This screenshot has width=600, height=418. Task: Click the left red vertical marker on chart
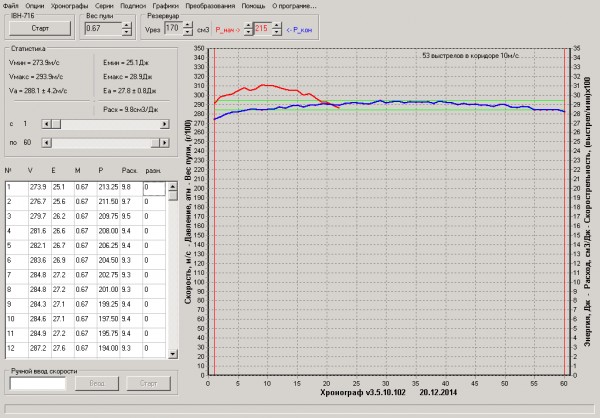pos(215,211)
